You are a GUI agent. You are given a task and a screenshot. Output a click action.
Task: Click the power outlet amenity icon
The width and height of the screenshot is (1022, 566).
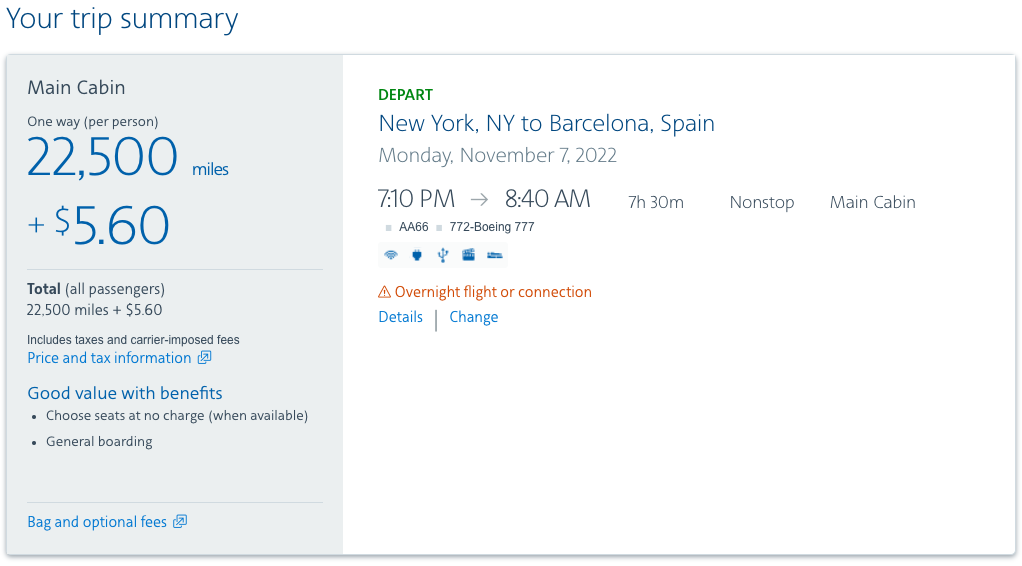coord(417,255)
